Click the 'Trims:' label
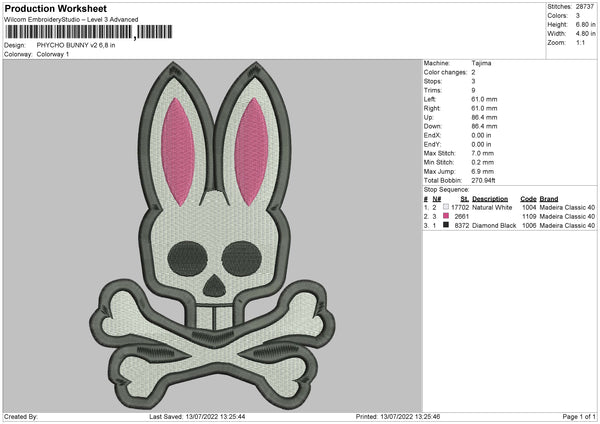 tap(433, 91)
